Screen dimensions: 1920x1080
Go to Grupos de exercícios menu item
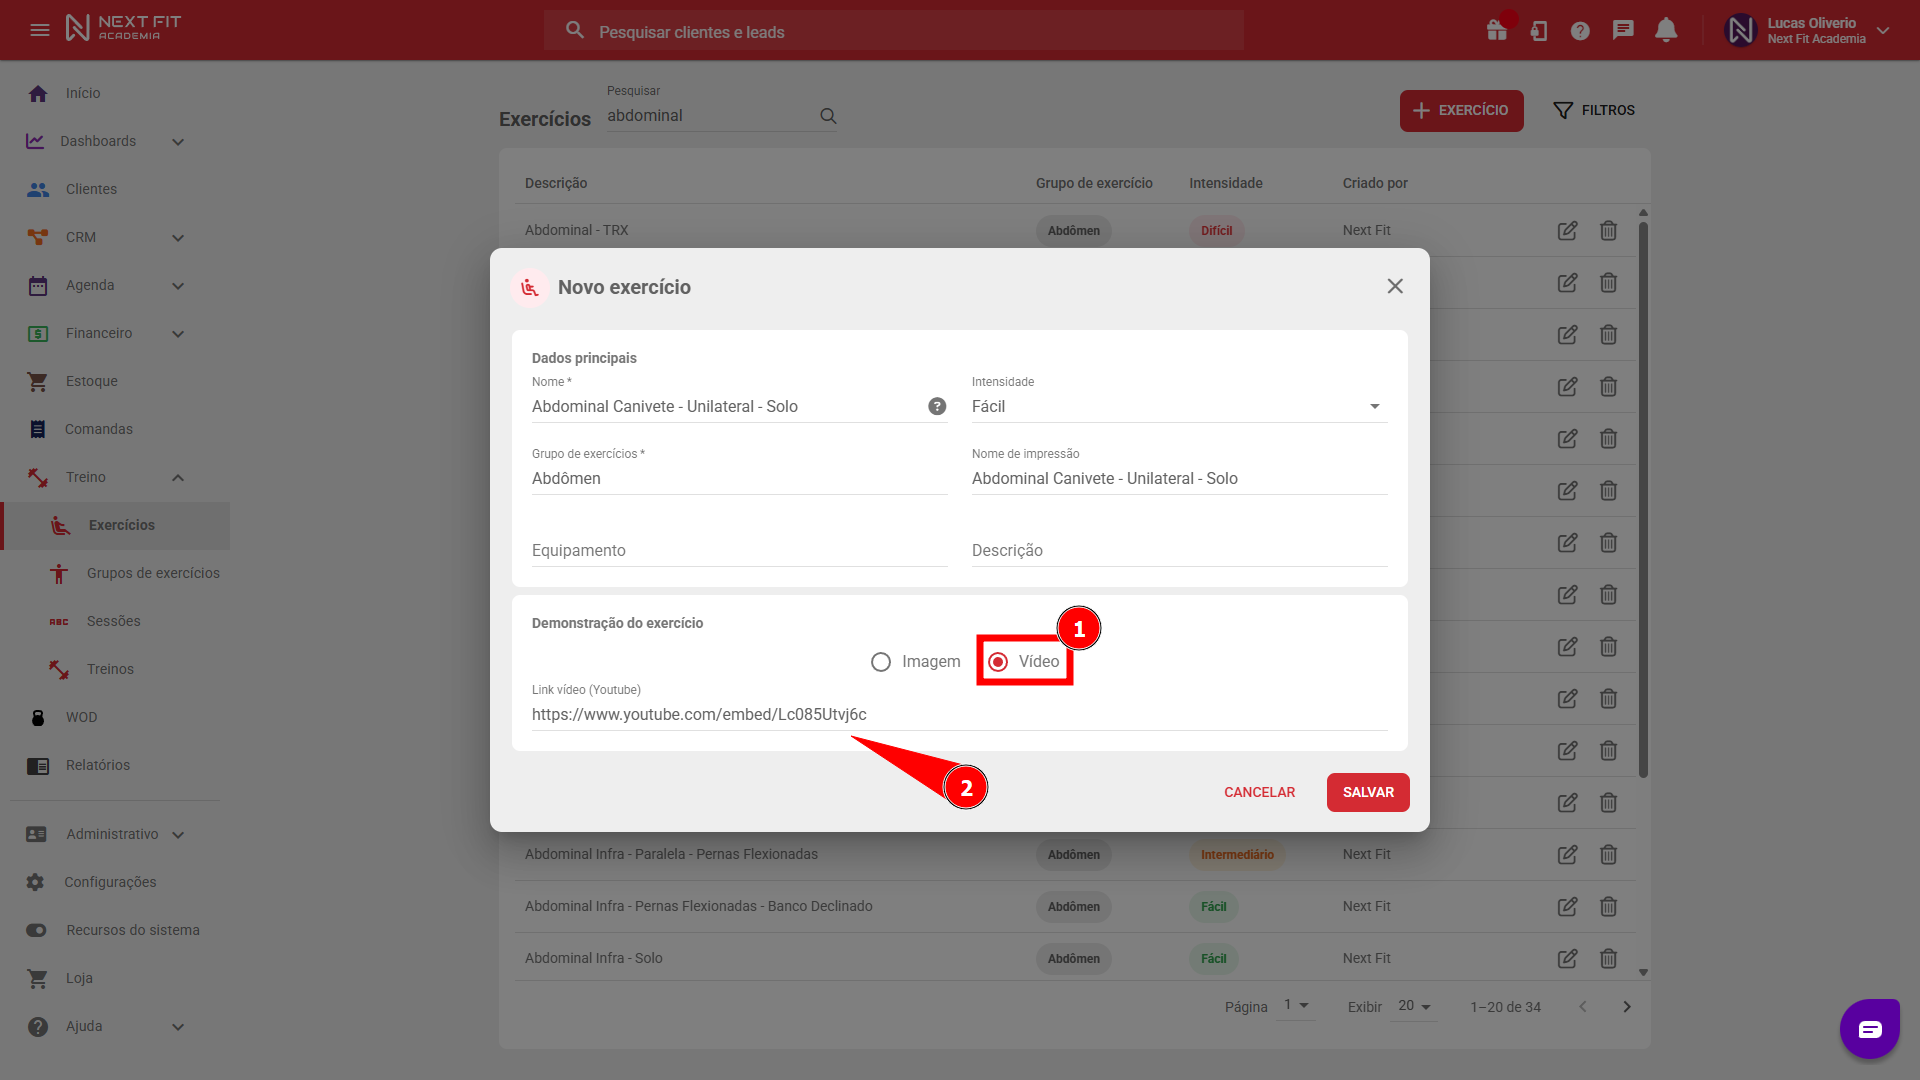click(x=152, y=573)
